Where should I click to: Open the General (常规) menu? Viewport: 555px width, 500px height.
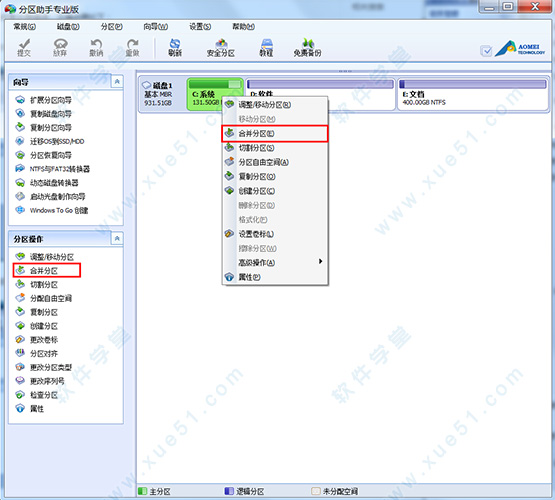(25, 27)
